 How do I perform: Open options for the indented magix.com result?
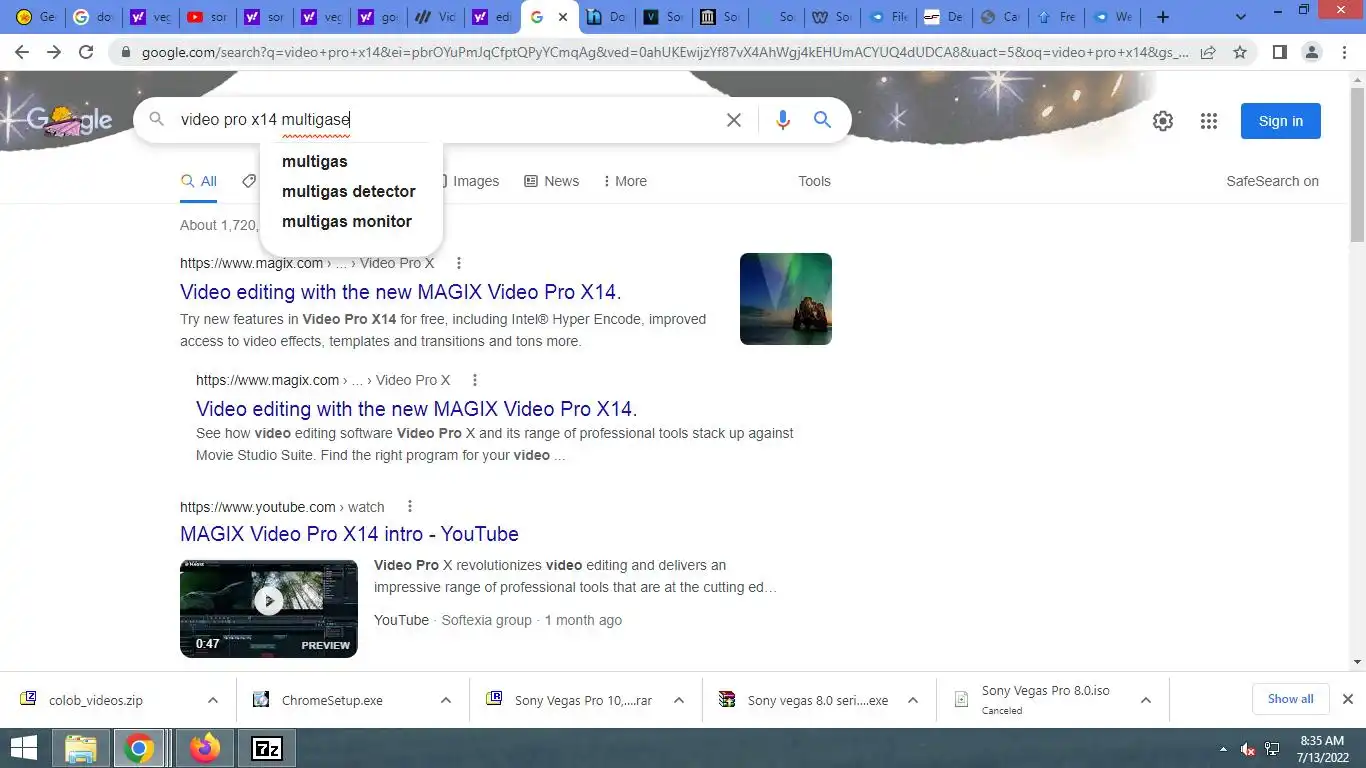[475, 380]
